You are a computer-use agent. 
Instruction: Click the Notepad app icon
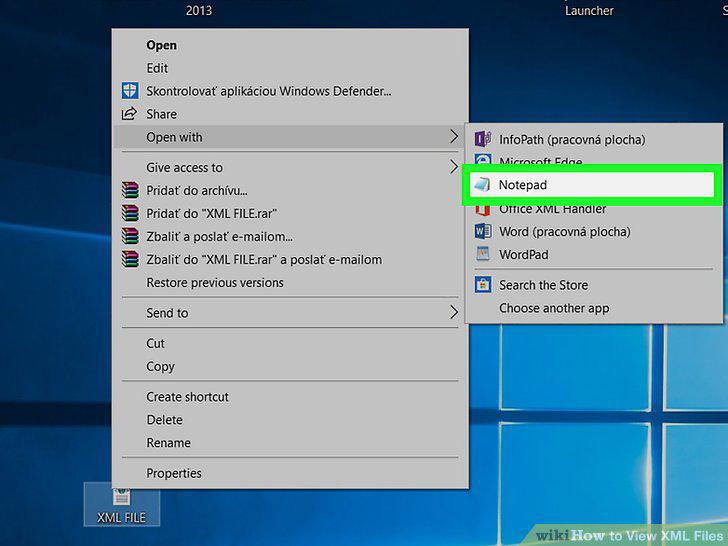pos(482,185)
